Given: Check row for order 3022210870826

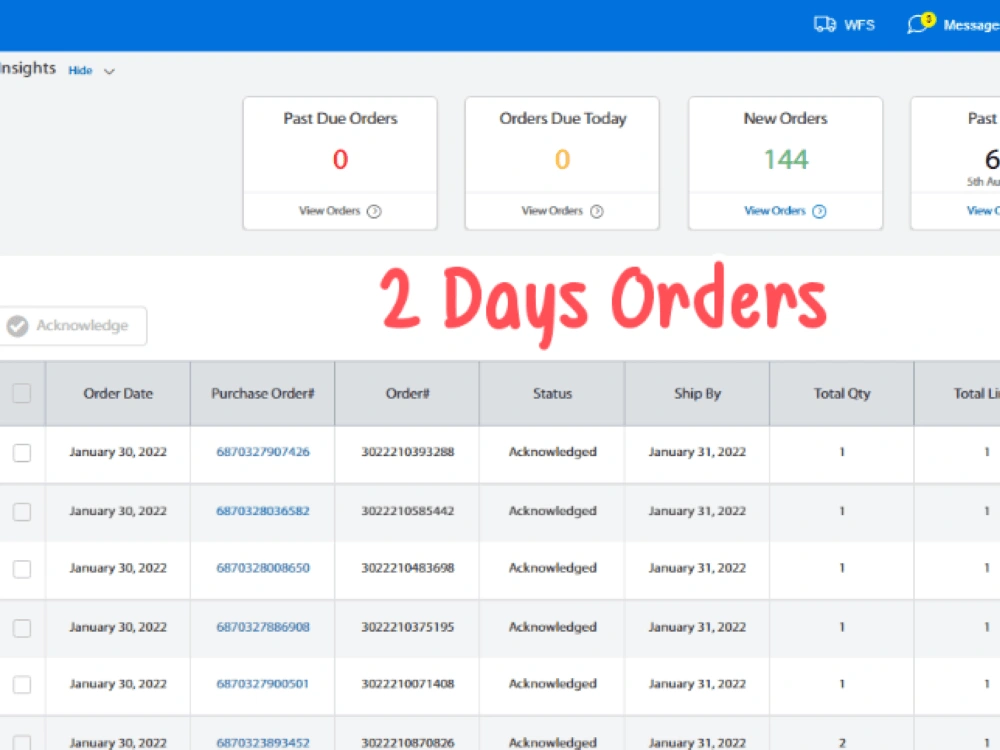Looking at the screenshot, I should tap(22, 742).
